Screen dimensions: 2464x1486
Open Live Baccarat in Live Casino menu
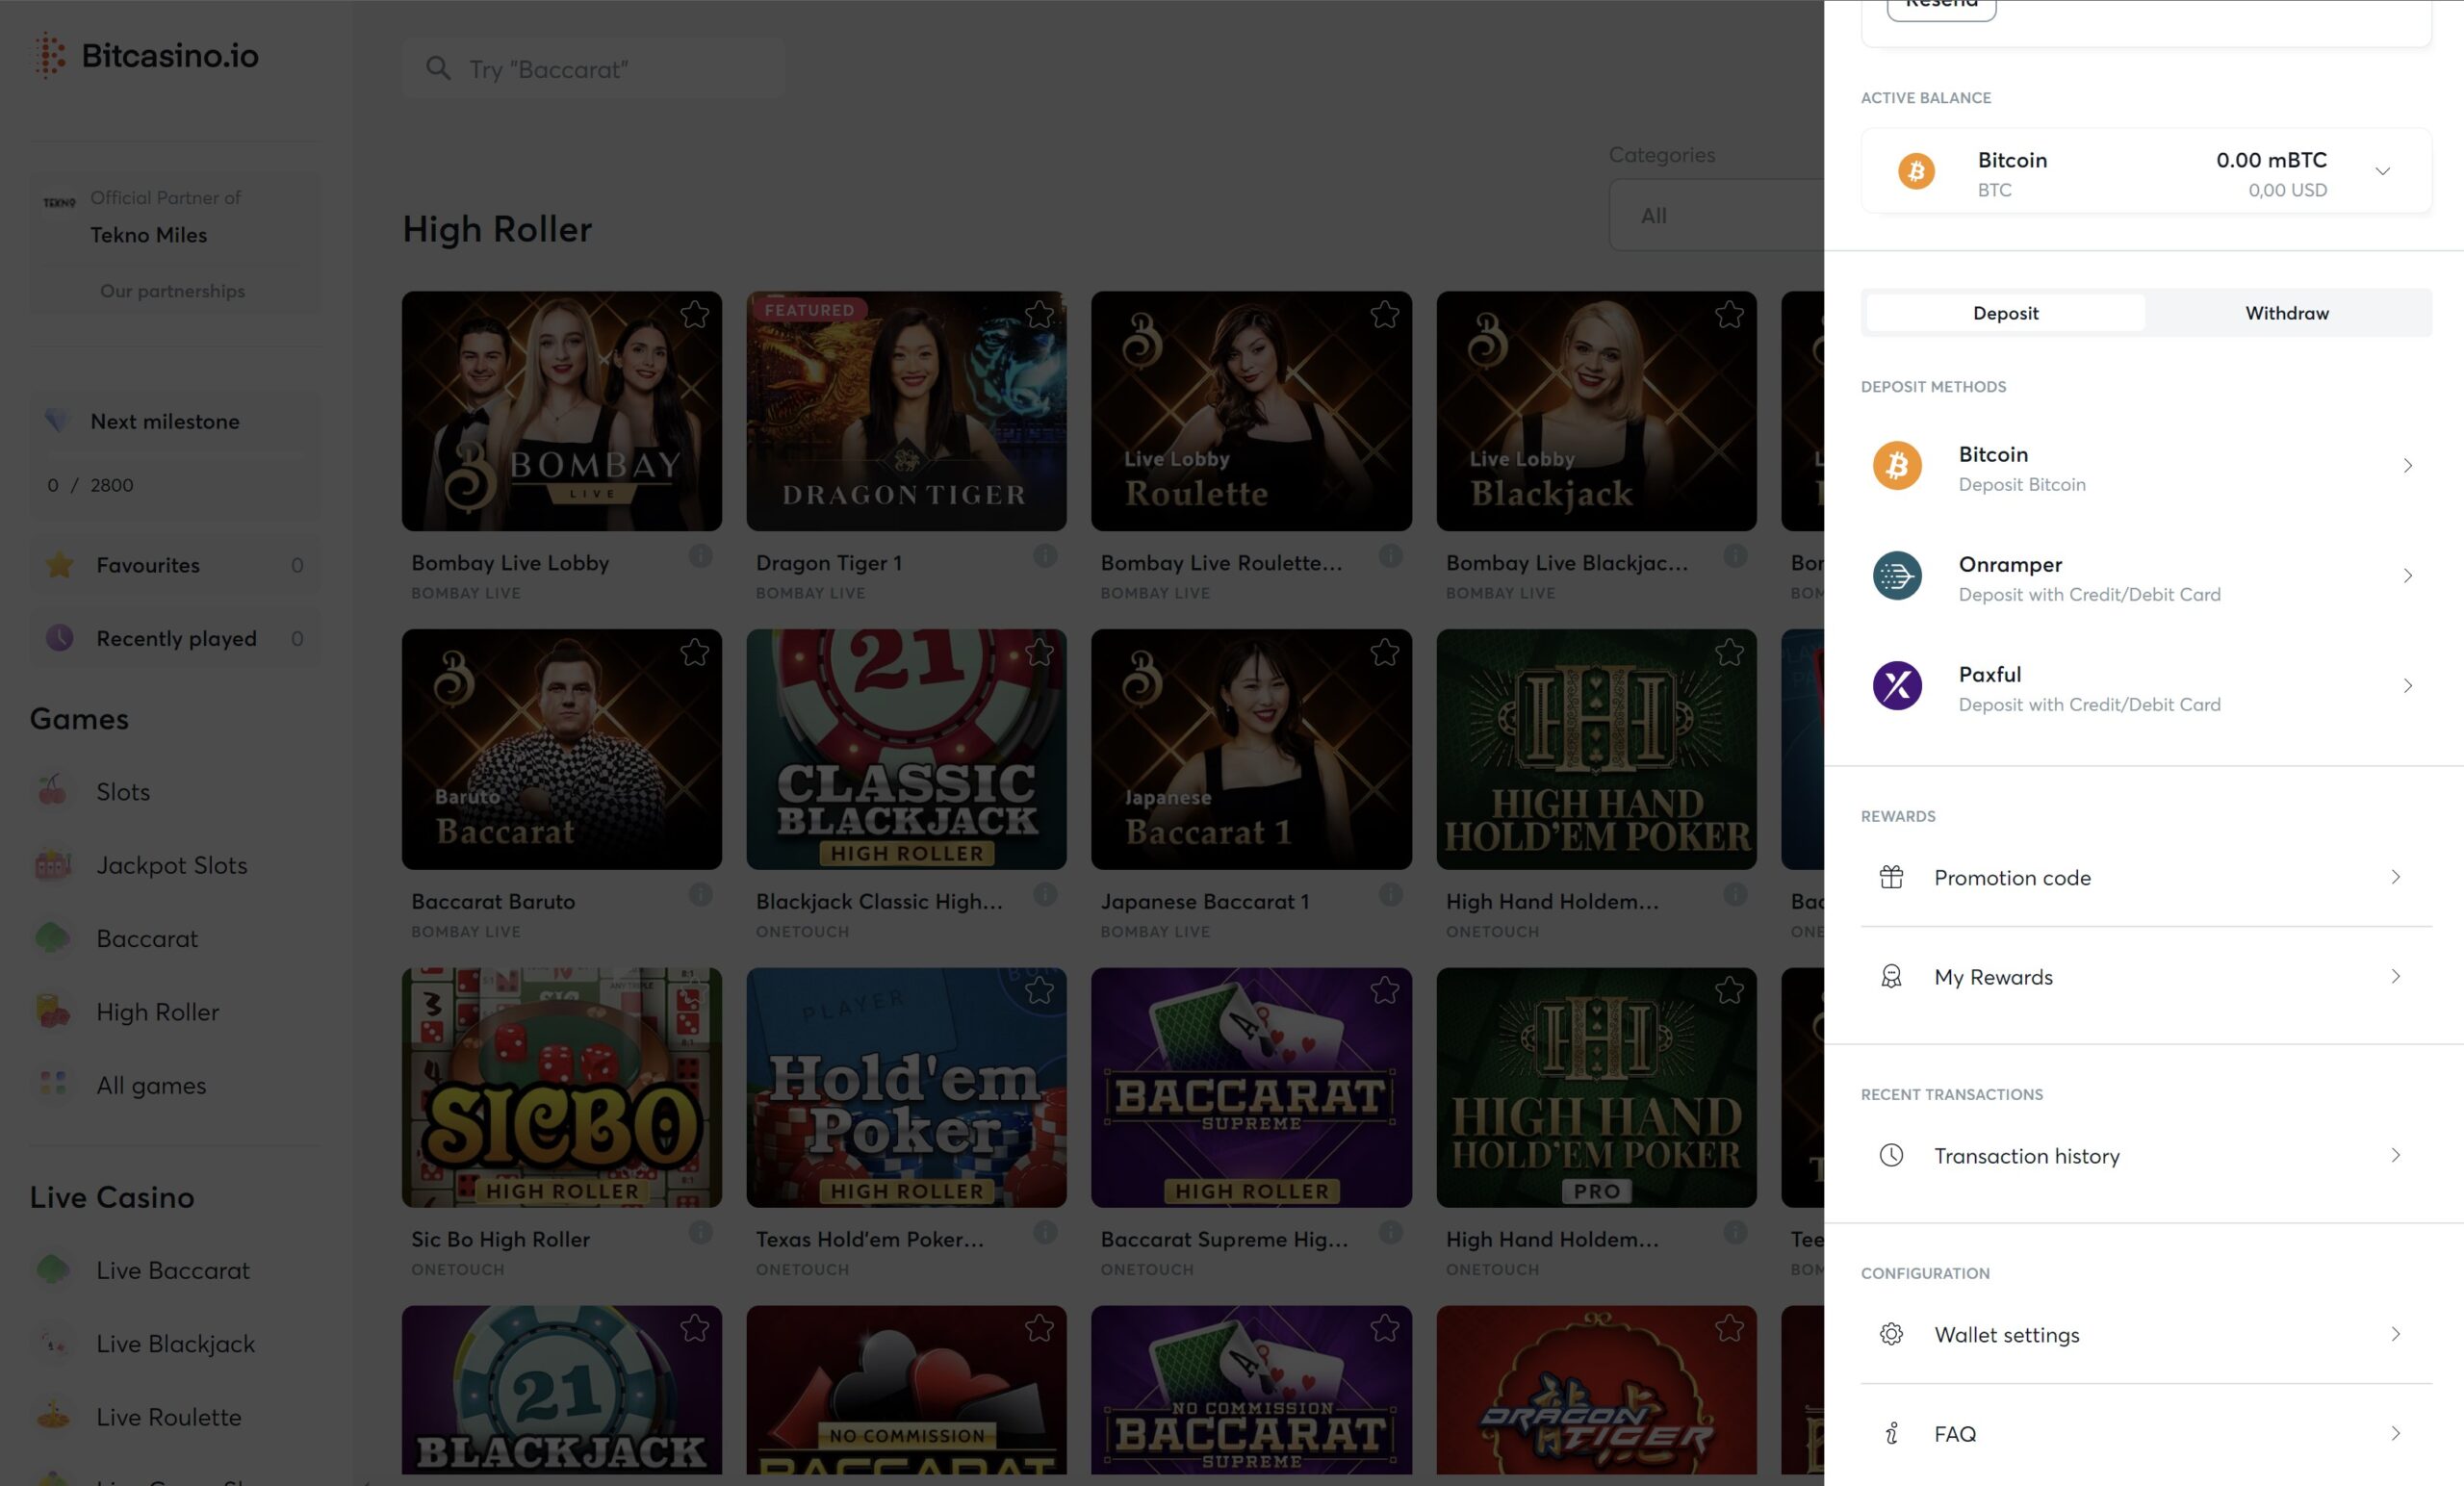[173, 1270]
